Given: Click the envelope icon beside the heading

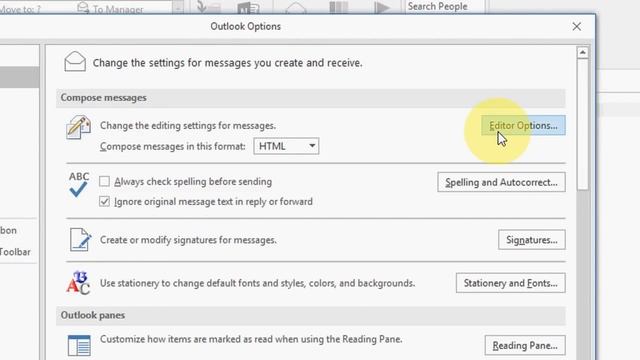Looking at the screenshot, I should pyautogui.click(x=75, y=62).
